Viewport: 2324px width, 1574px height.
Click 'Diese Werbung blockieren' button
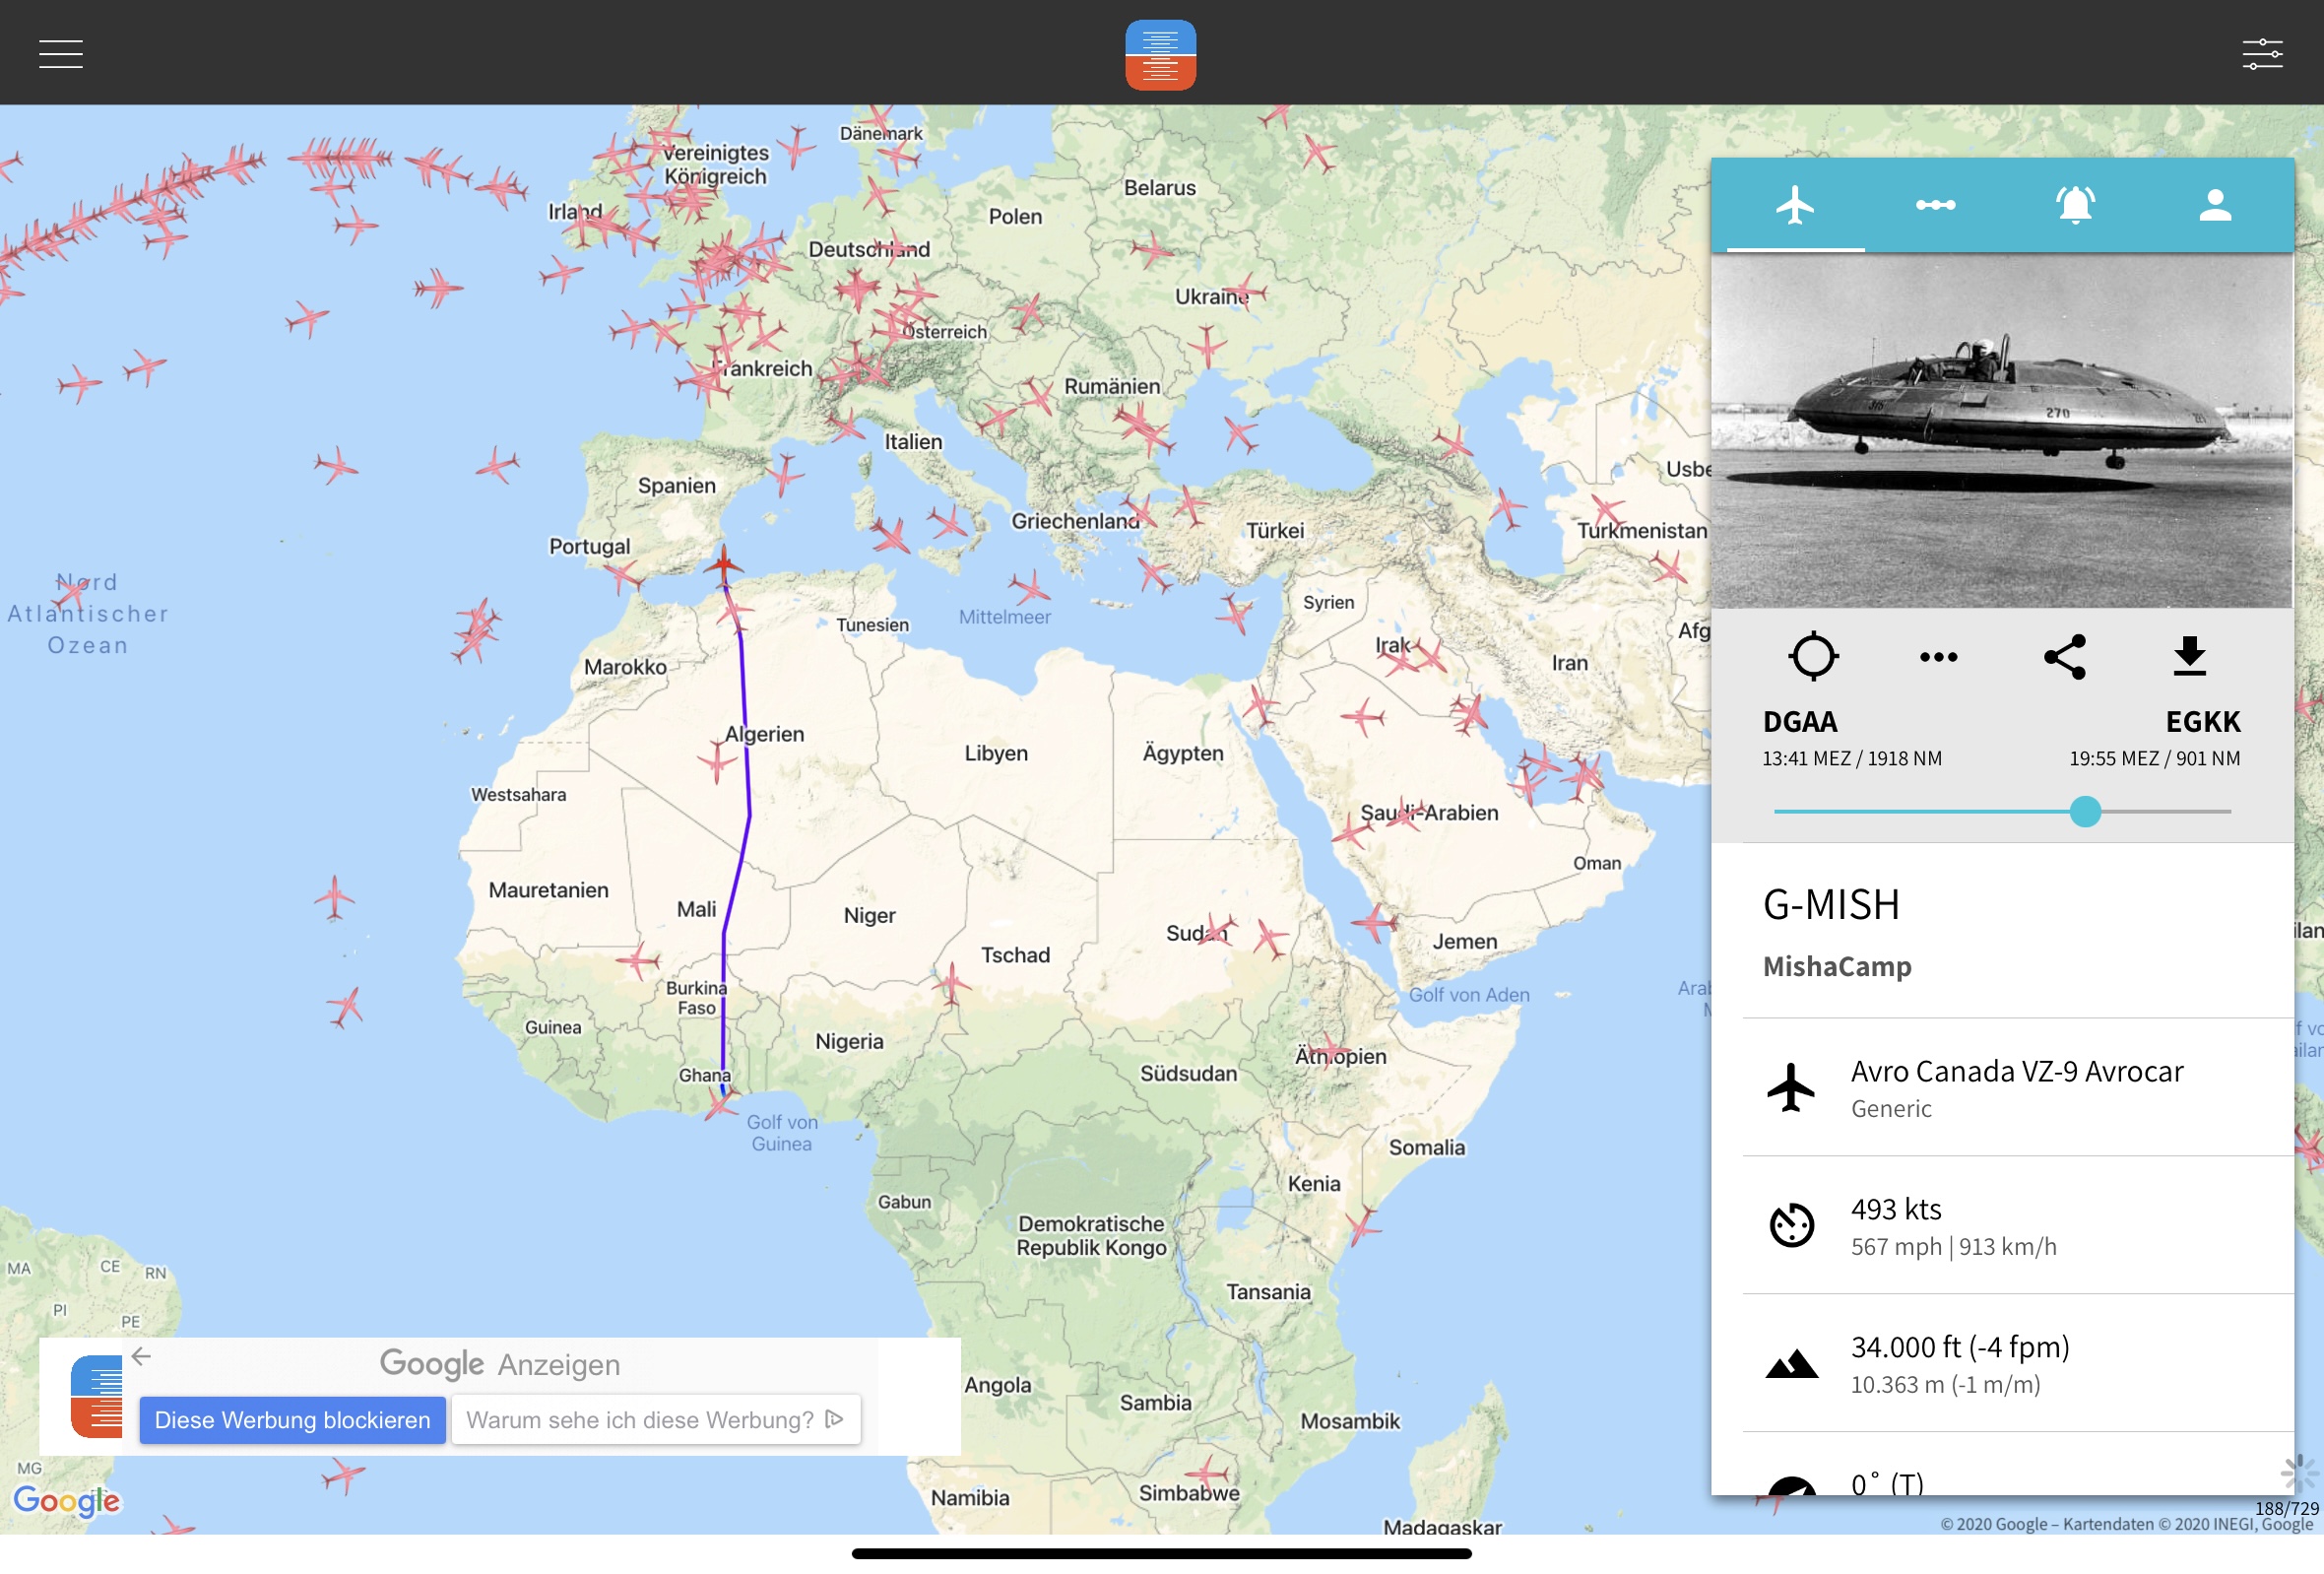pyautogui.click(x=292, y=1420)
